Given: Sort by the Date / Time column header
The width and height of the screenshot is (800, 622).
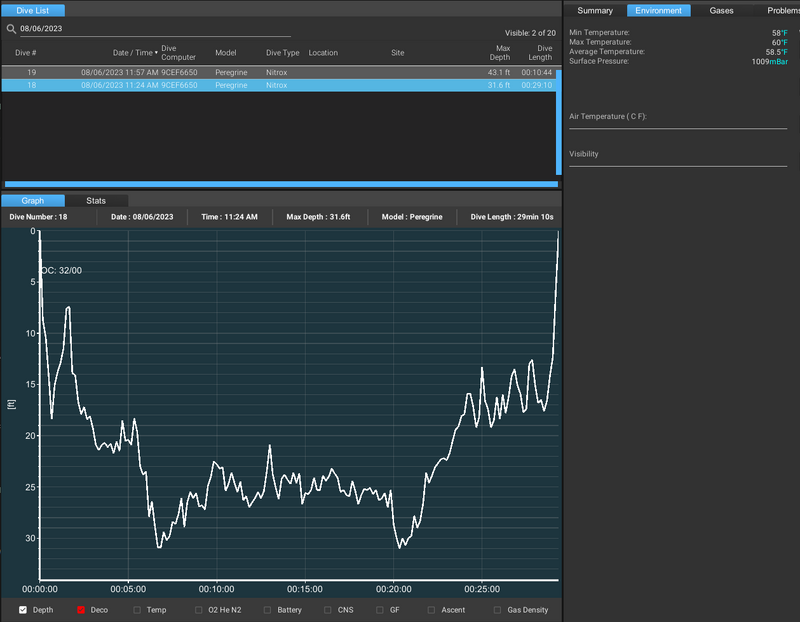Looking at the screenshot, I should coord(133,52).
